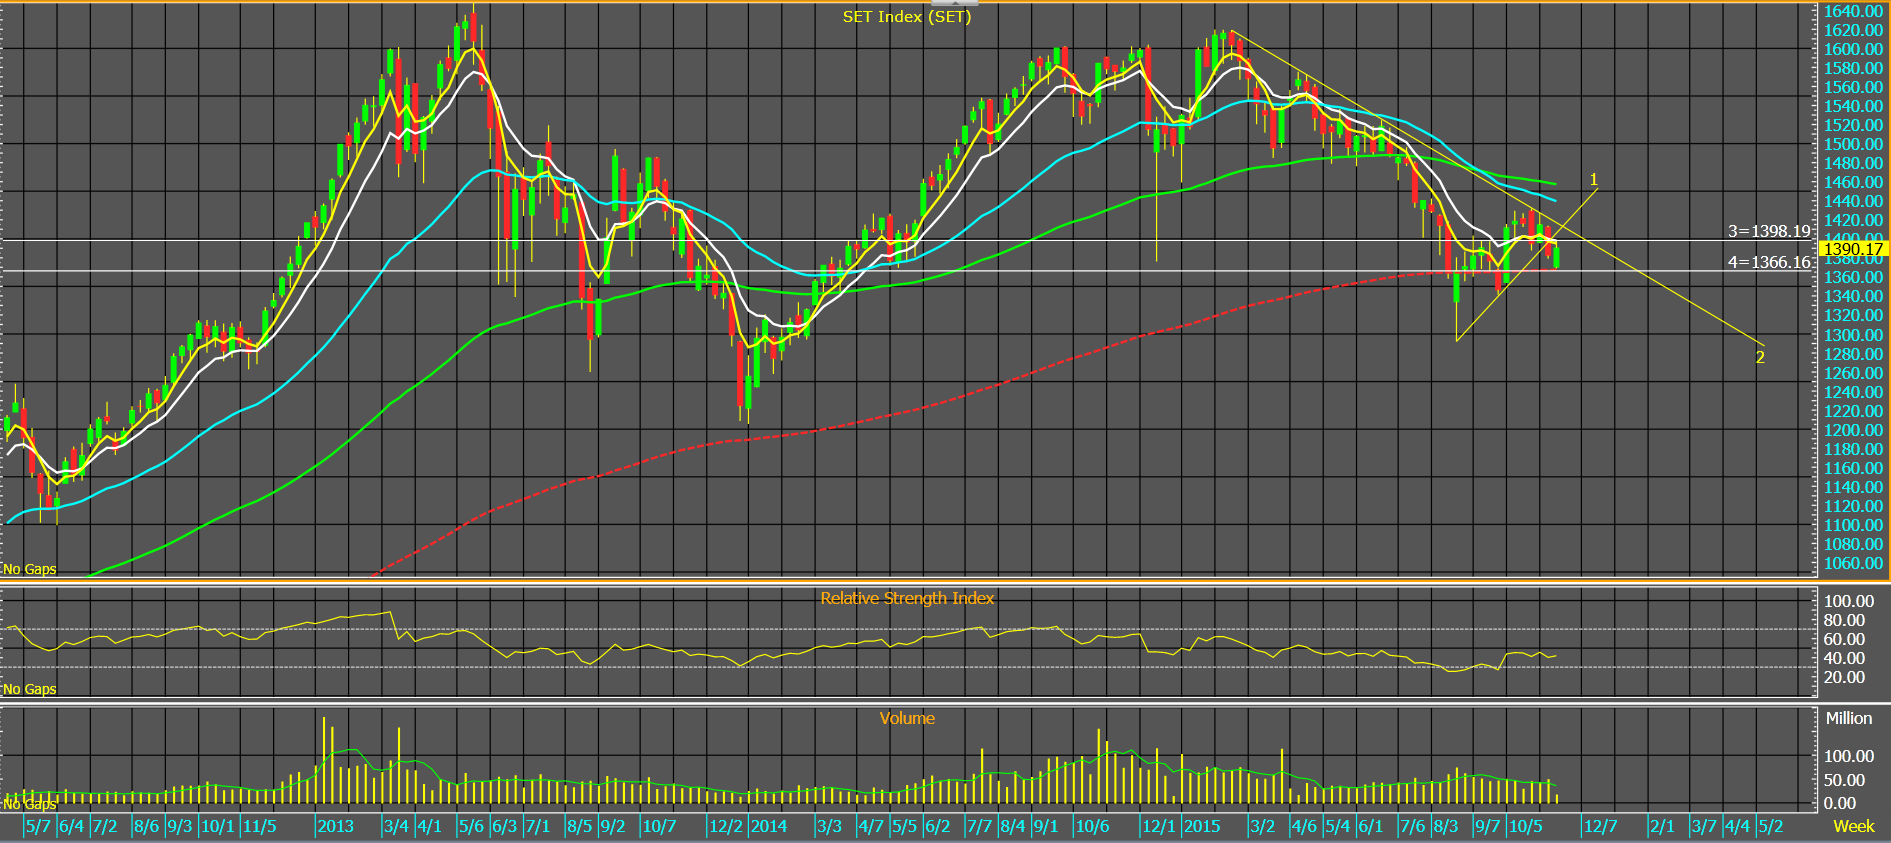The image size is (1891, 843).
Task: Select 1560.00 on the price scale
Action: 1853,87
